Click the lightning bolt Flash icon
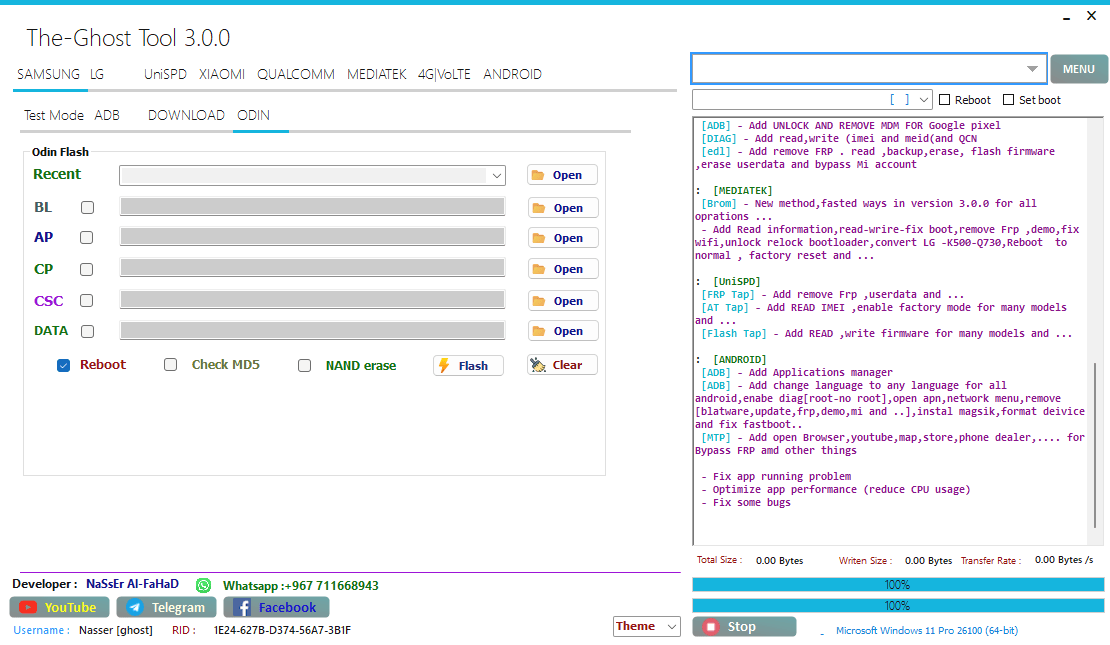 click(445, 366)
